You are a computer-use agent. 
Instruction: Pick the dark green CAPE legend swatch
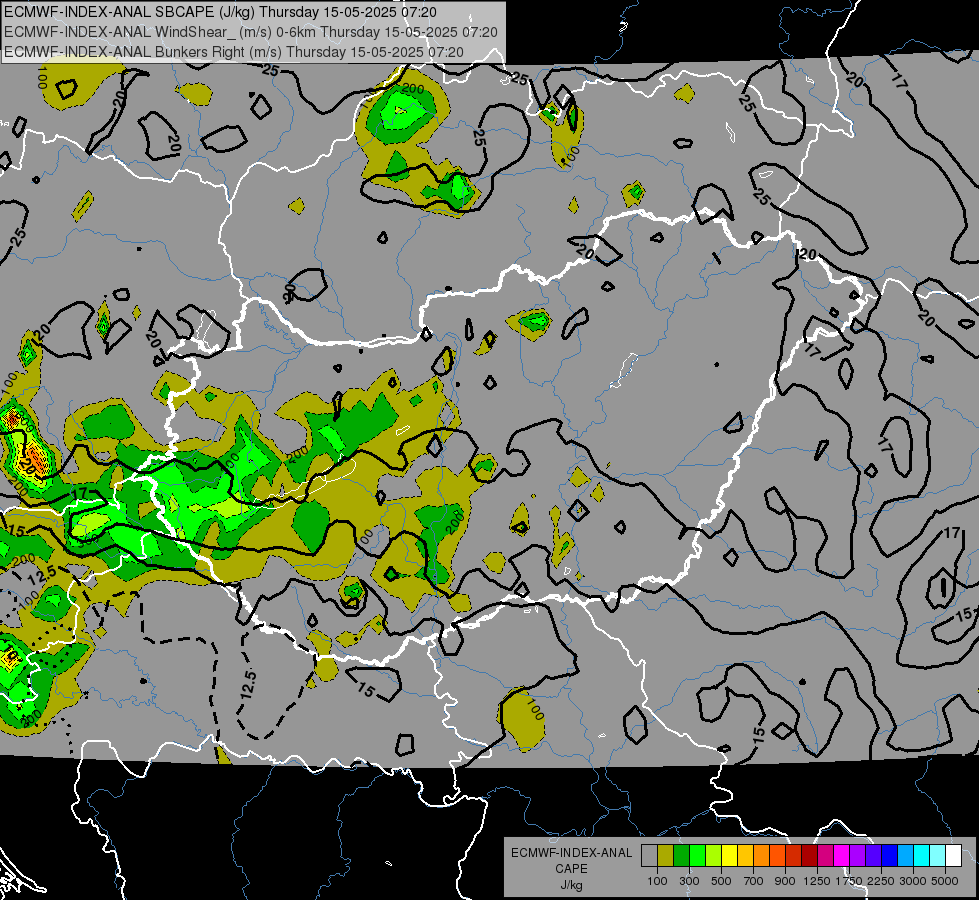[681, 855]
